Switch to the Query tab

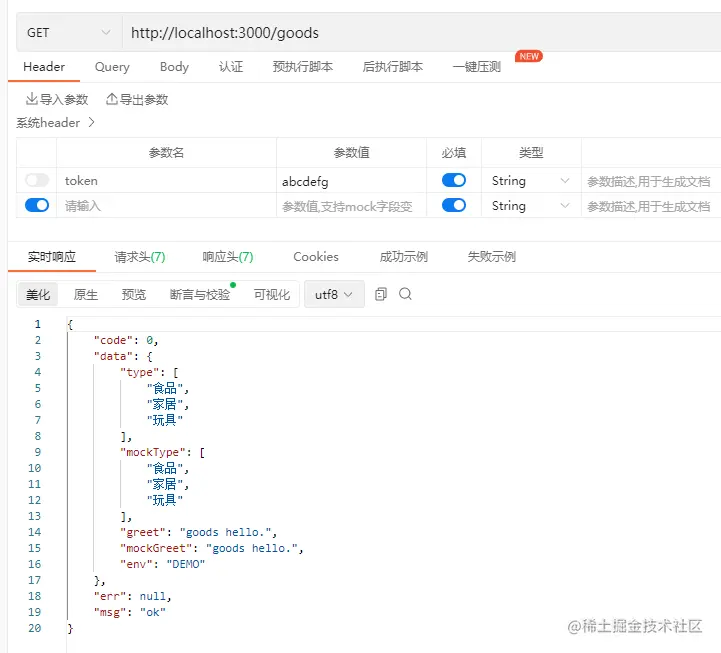tap(112, 67)
